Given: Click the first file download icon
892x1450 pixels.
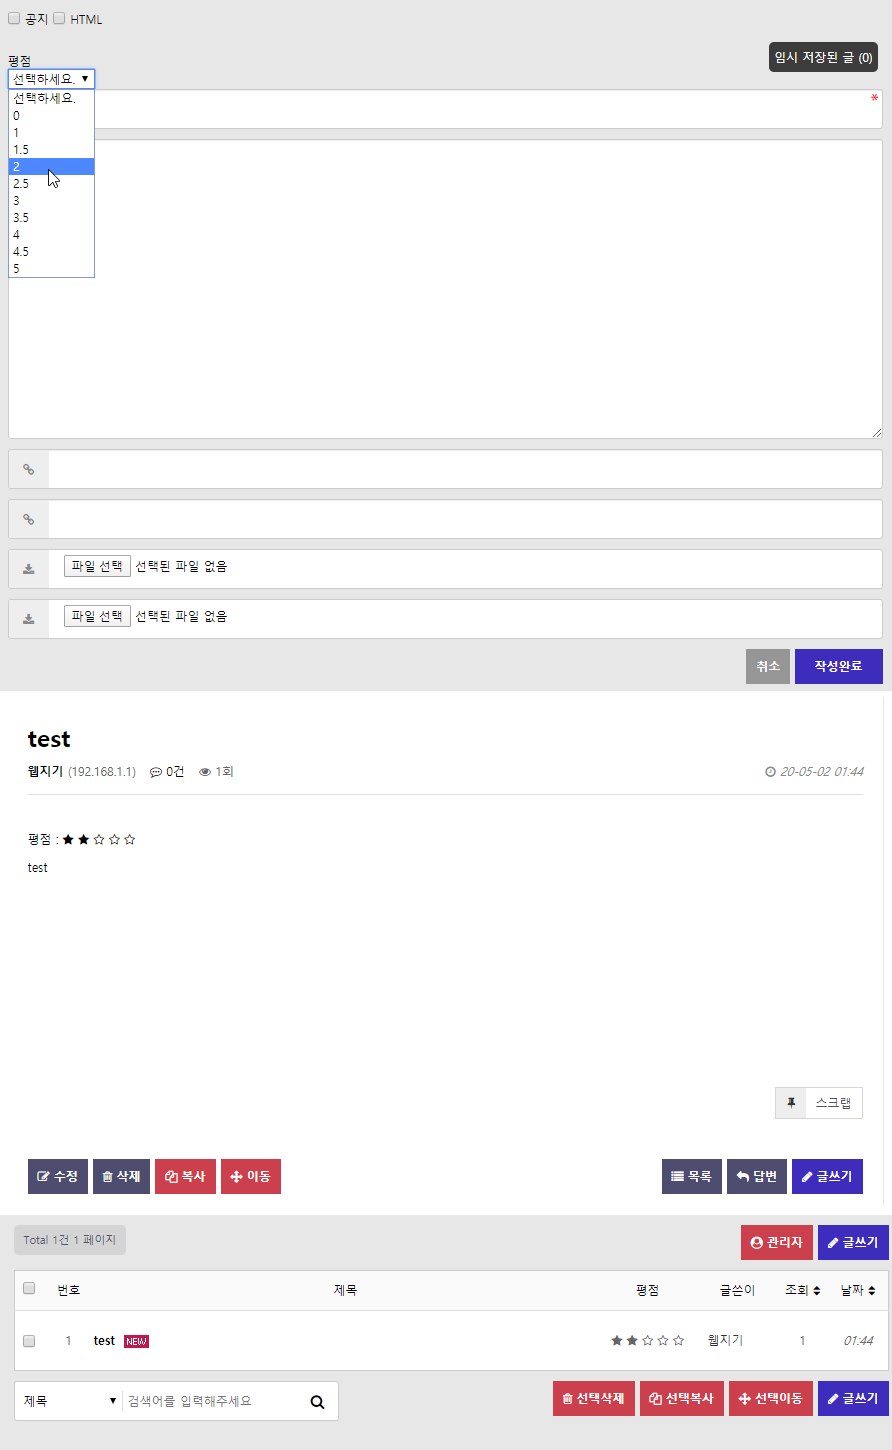Looking at the screenshot, I should (29, 569).
